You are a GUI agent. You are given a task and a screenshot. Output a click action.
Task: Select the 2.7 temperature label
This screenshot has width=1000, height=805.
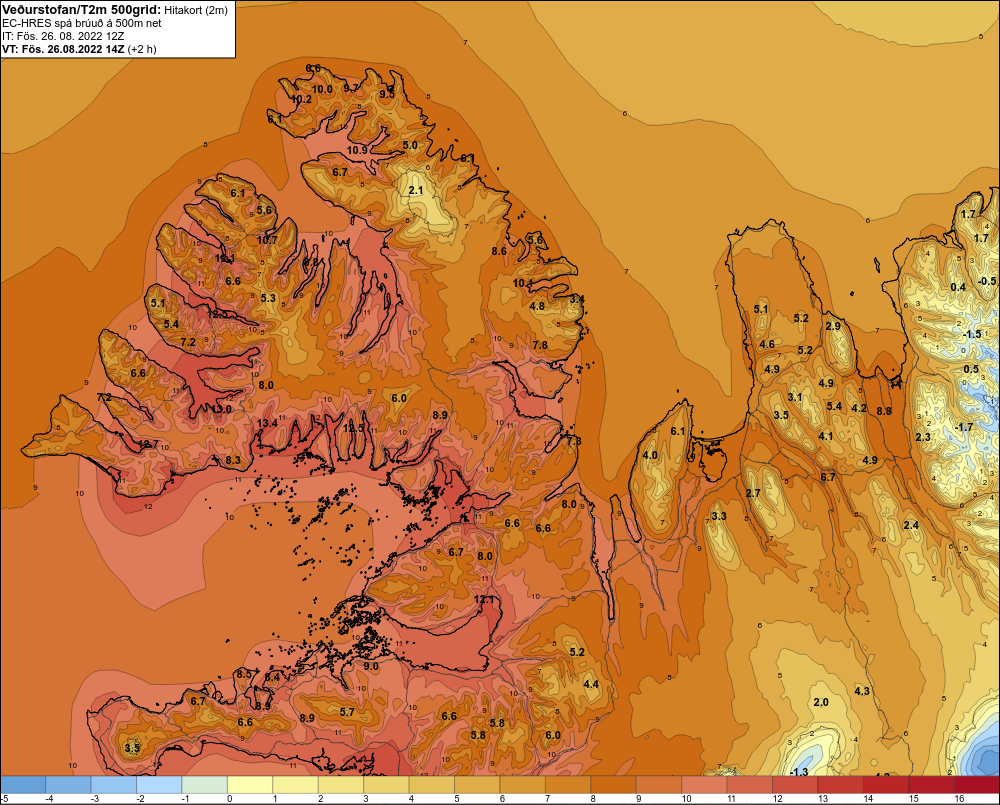point(753,493)
